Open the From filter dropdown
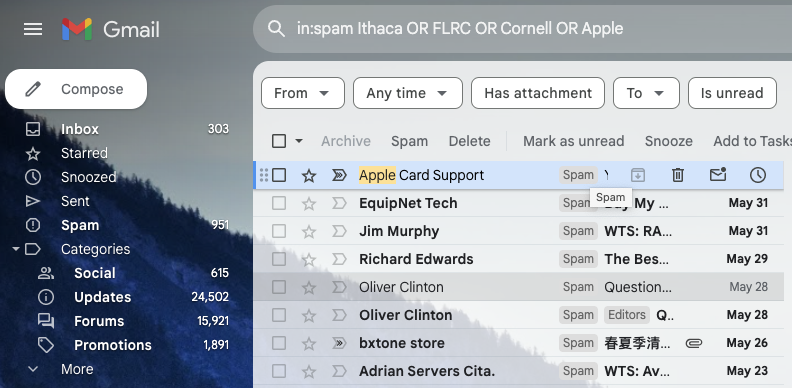792x388 pixels. (303, 93)
